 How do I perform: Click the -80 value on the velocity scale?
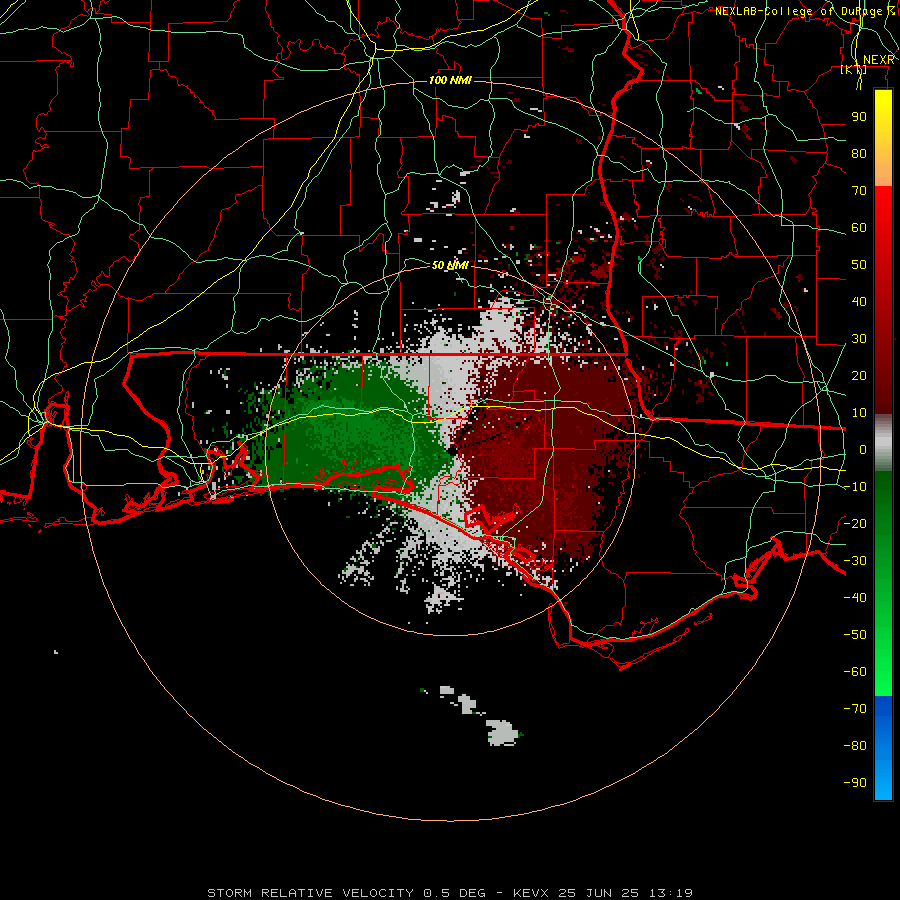pyautogui.click(x=855, y=746)
